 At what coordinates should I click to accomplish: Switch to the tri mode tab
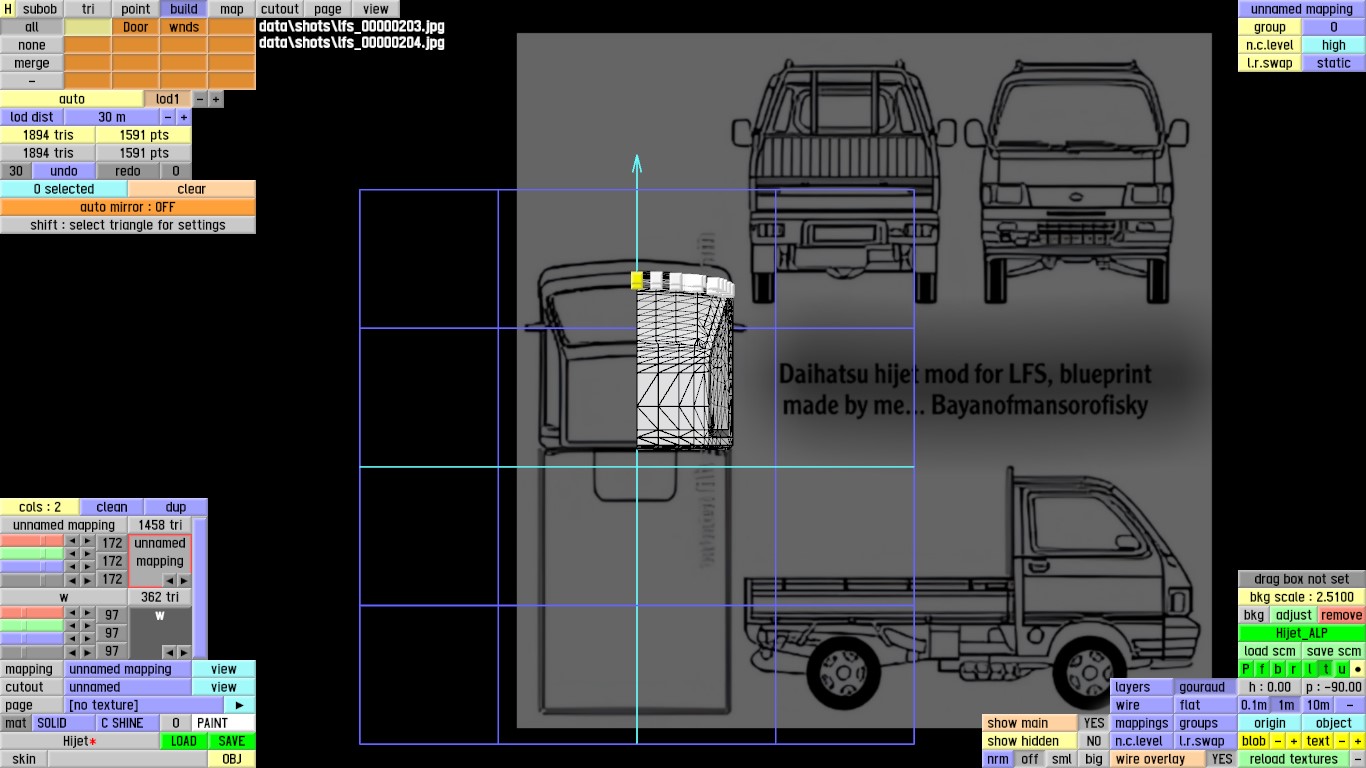88,9
